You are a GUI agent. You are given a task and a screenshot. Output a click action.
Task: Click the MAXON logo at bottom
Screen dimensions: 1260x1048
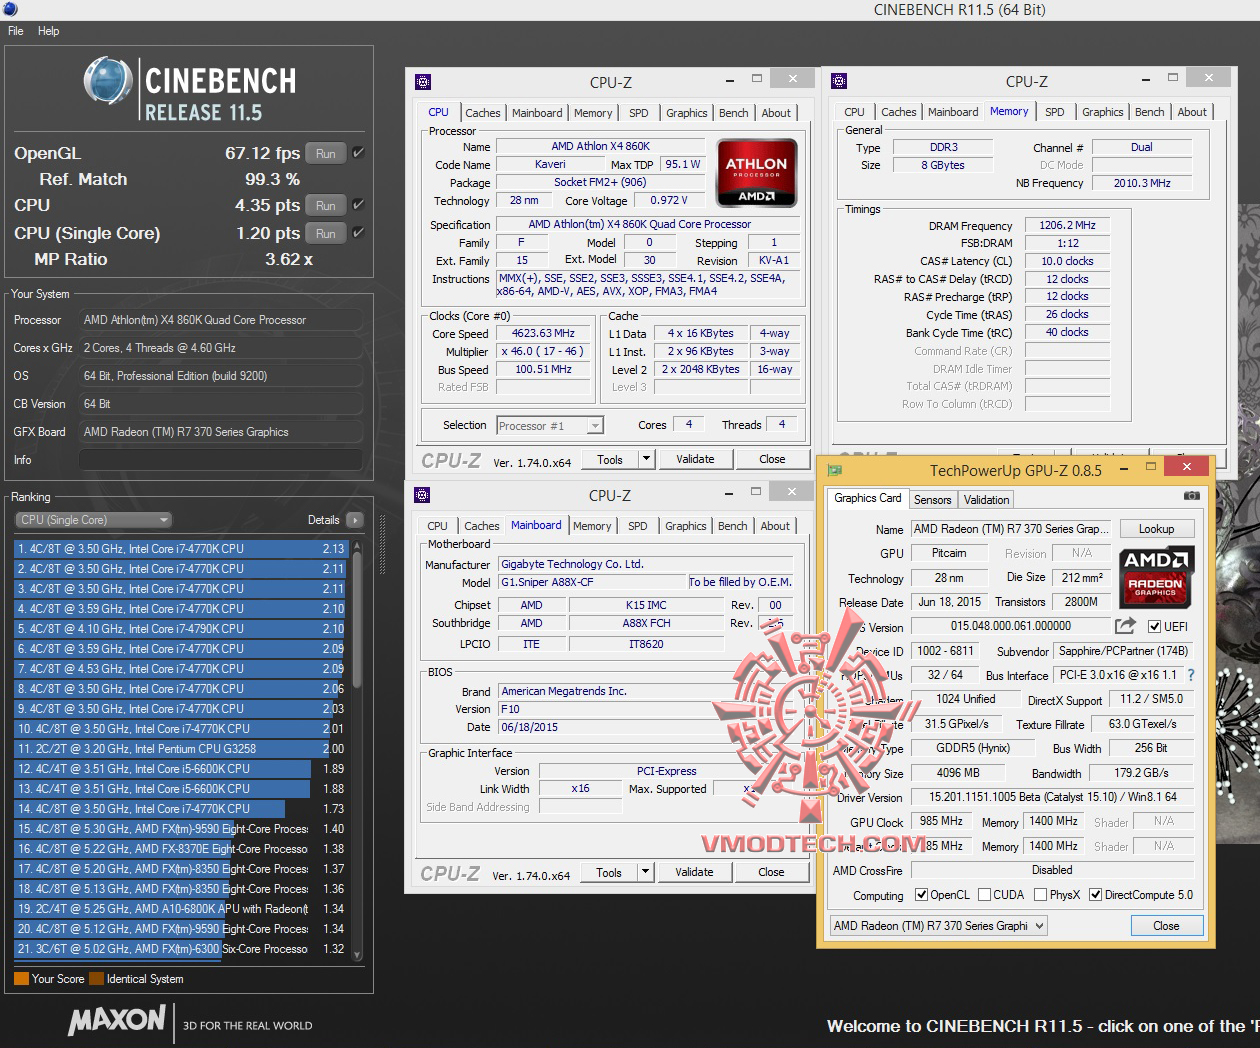[117, 1021]
